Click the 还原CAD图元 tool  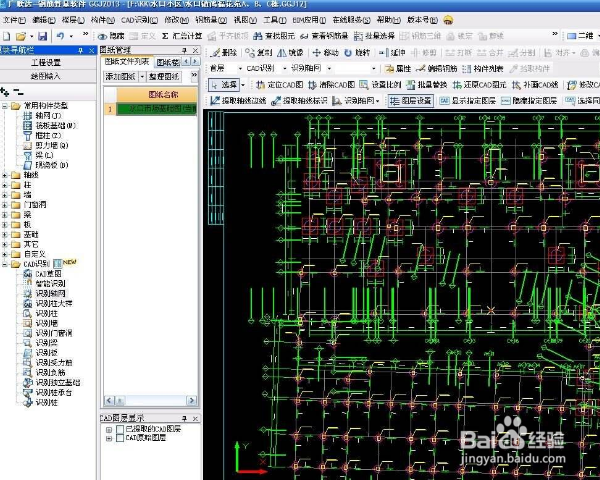coord(479,85)
